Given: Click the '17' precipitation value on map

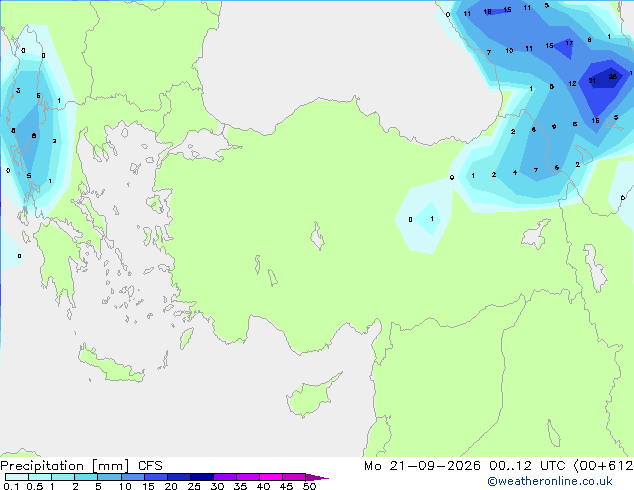Looking at the screenshot, I should [569, 43].
